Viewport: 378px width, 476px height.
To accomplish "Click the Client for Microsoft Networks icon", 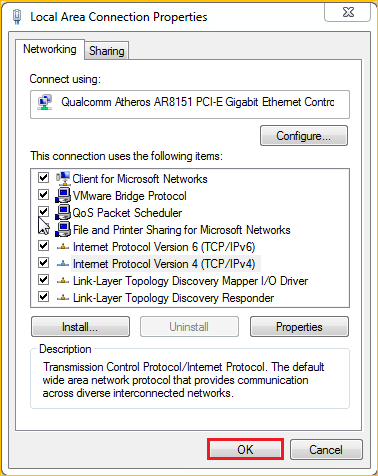I will point(63,178).
